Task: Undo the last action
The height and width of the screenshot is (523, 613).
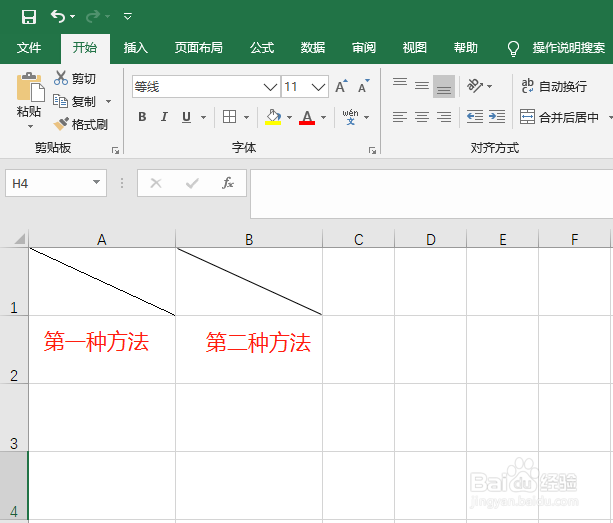Action: 58,16
